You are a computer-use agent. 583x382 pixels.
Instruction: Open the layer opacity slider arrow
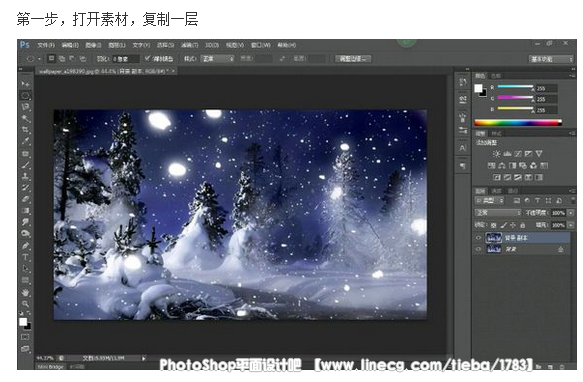(x=571, y=213)
